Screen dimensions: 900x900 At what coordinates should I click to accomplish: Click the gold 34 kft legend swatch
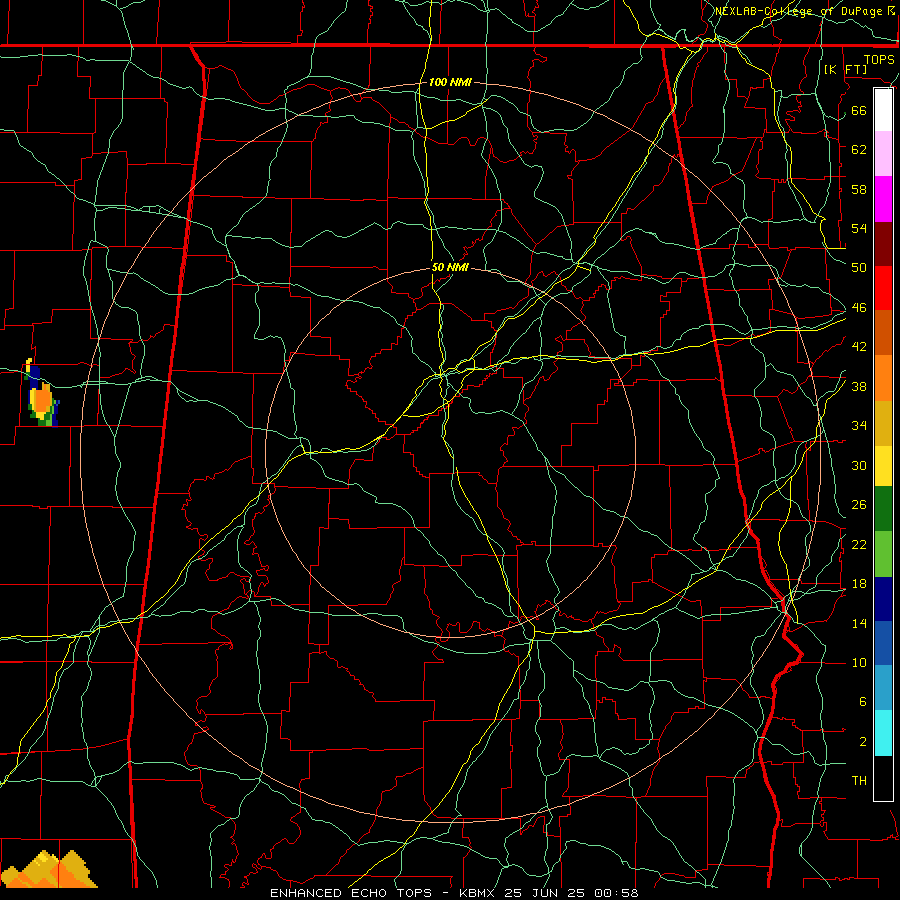coord(883,423)
